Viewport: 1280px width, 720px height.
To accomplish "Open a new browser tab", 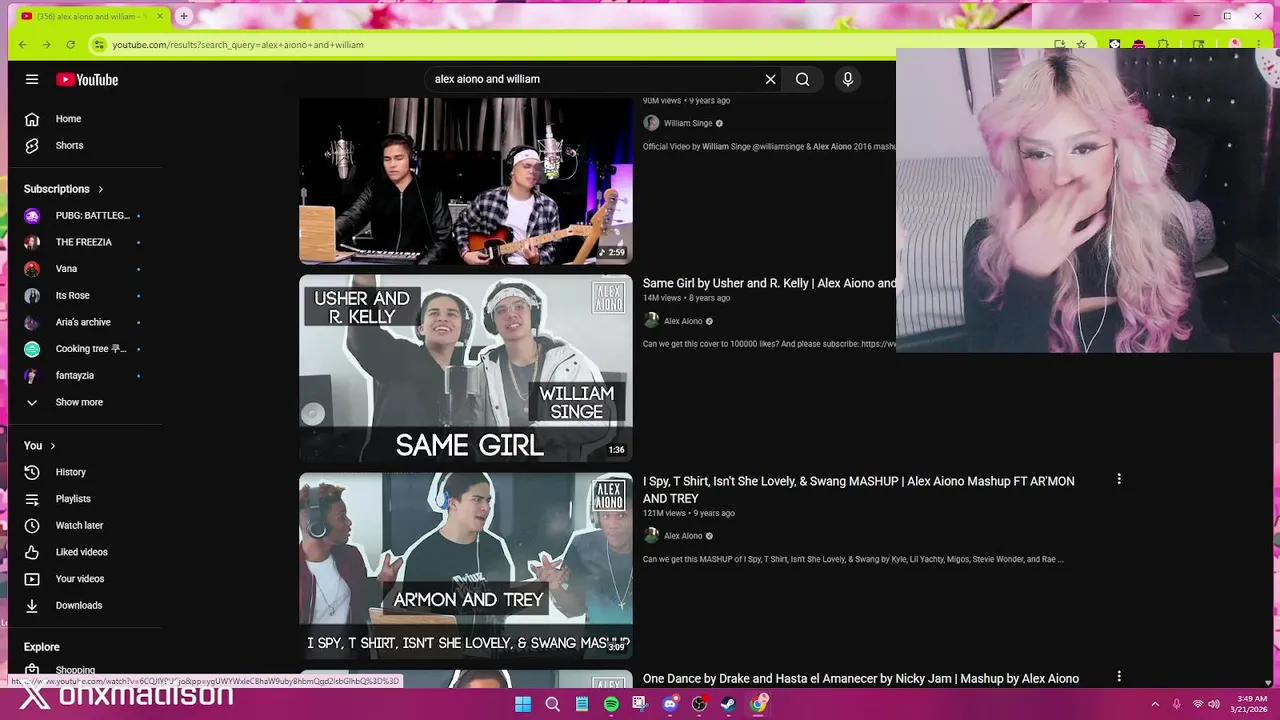I will (184, 16).
